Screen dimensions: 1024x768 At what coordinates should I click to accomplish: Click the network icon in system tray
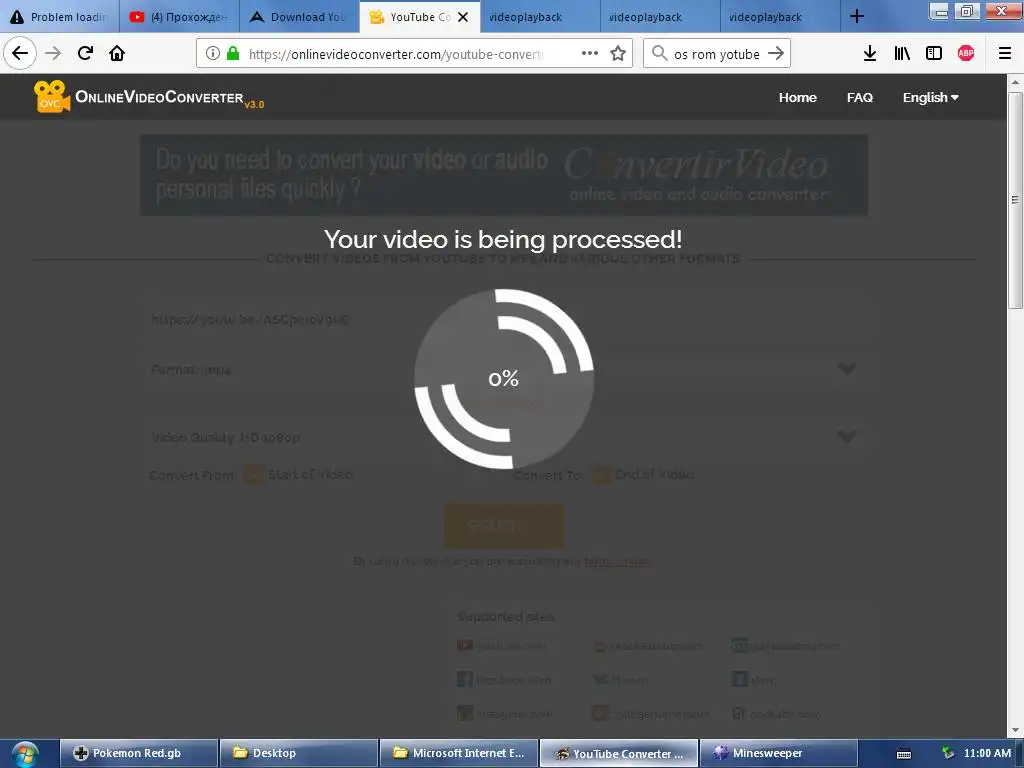[x=948, y=753]
